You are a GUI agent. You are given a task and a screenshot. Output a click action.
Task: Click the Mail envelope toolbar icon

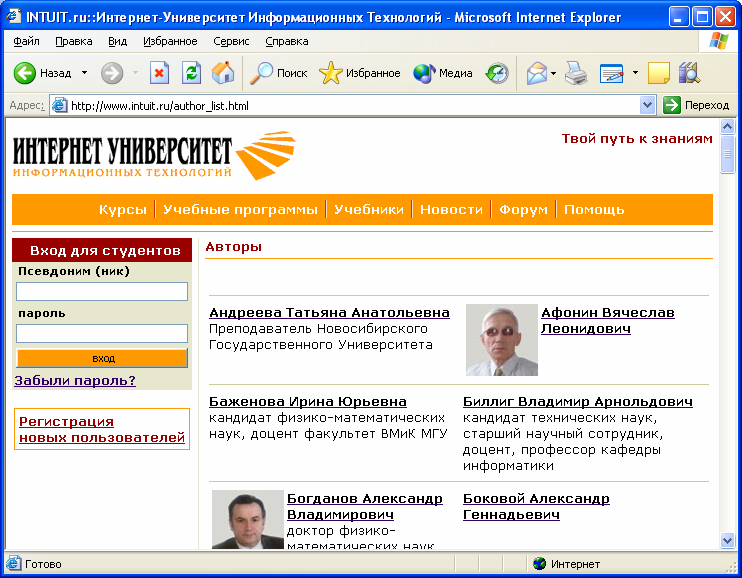pyautogui.click(x=537, y=73)
